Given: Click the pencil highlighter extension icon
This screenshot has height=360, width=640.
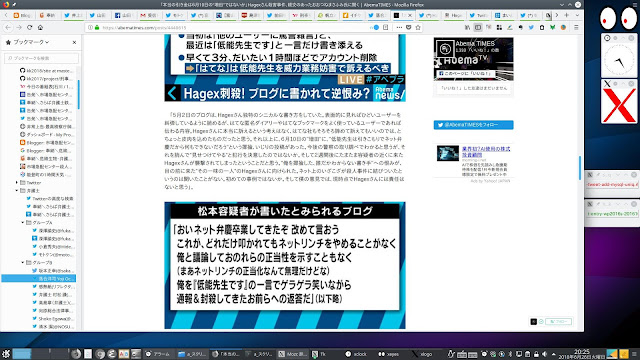Looking at the screenshot, I should pyautogui.click(x=510, y=27).
